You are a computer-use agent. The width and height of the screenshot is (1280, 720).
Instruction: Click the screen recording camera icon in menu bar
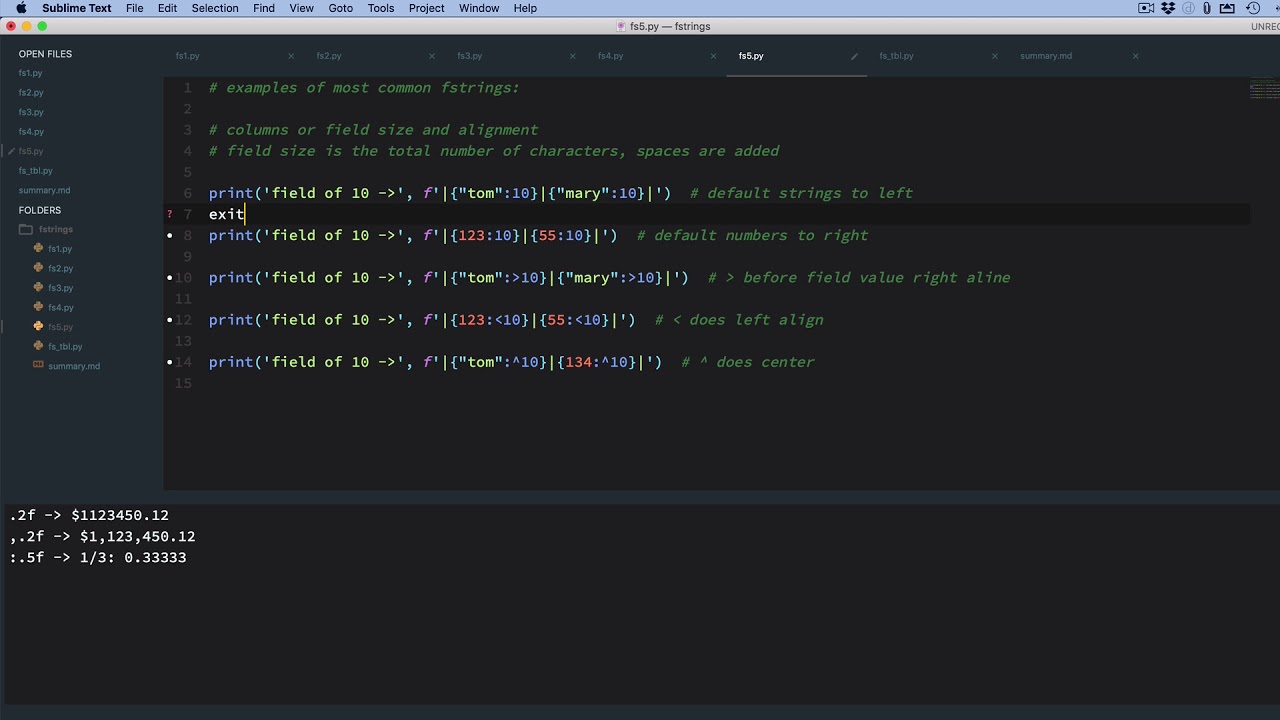point(1146,8)
